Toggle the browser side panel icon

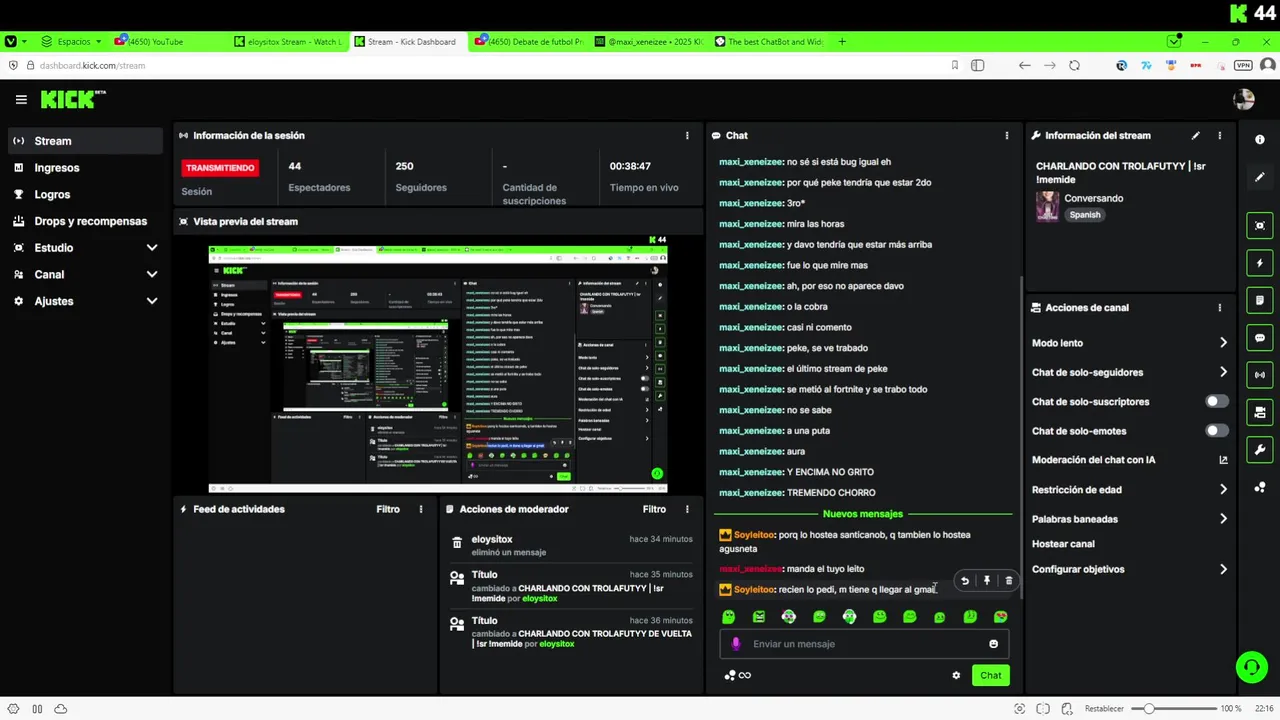click(978, 65)
